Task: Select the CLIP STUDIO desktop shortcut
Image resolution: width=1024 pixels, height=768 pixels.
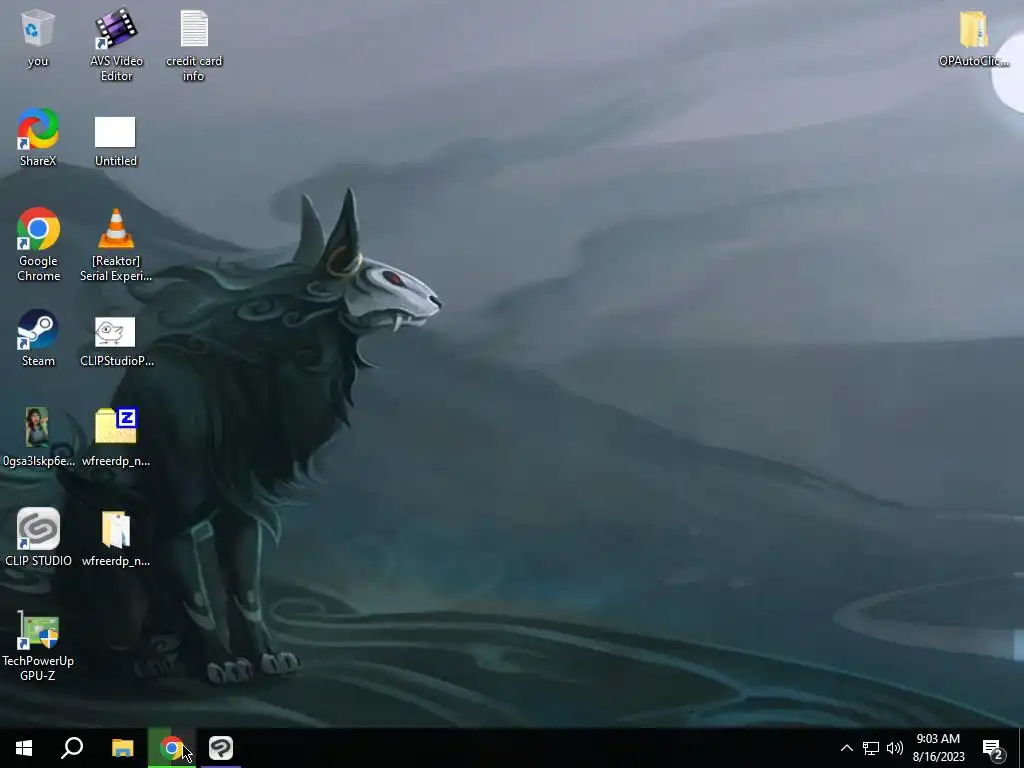Action: [x=38, y=537]
